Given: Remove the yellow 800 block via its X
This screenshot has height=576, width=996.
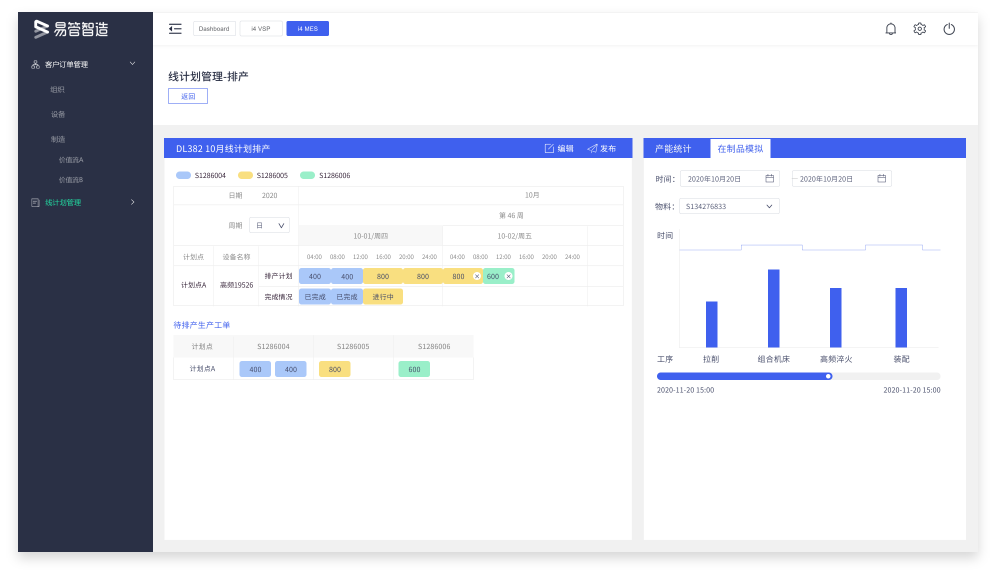Looking at the screenshot, I should pos(477,276).
